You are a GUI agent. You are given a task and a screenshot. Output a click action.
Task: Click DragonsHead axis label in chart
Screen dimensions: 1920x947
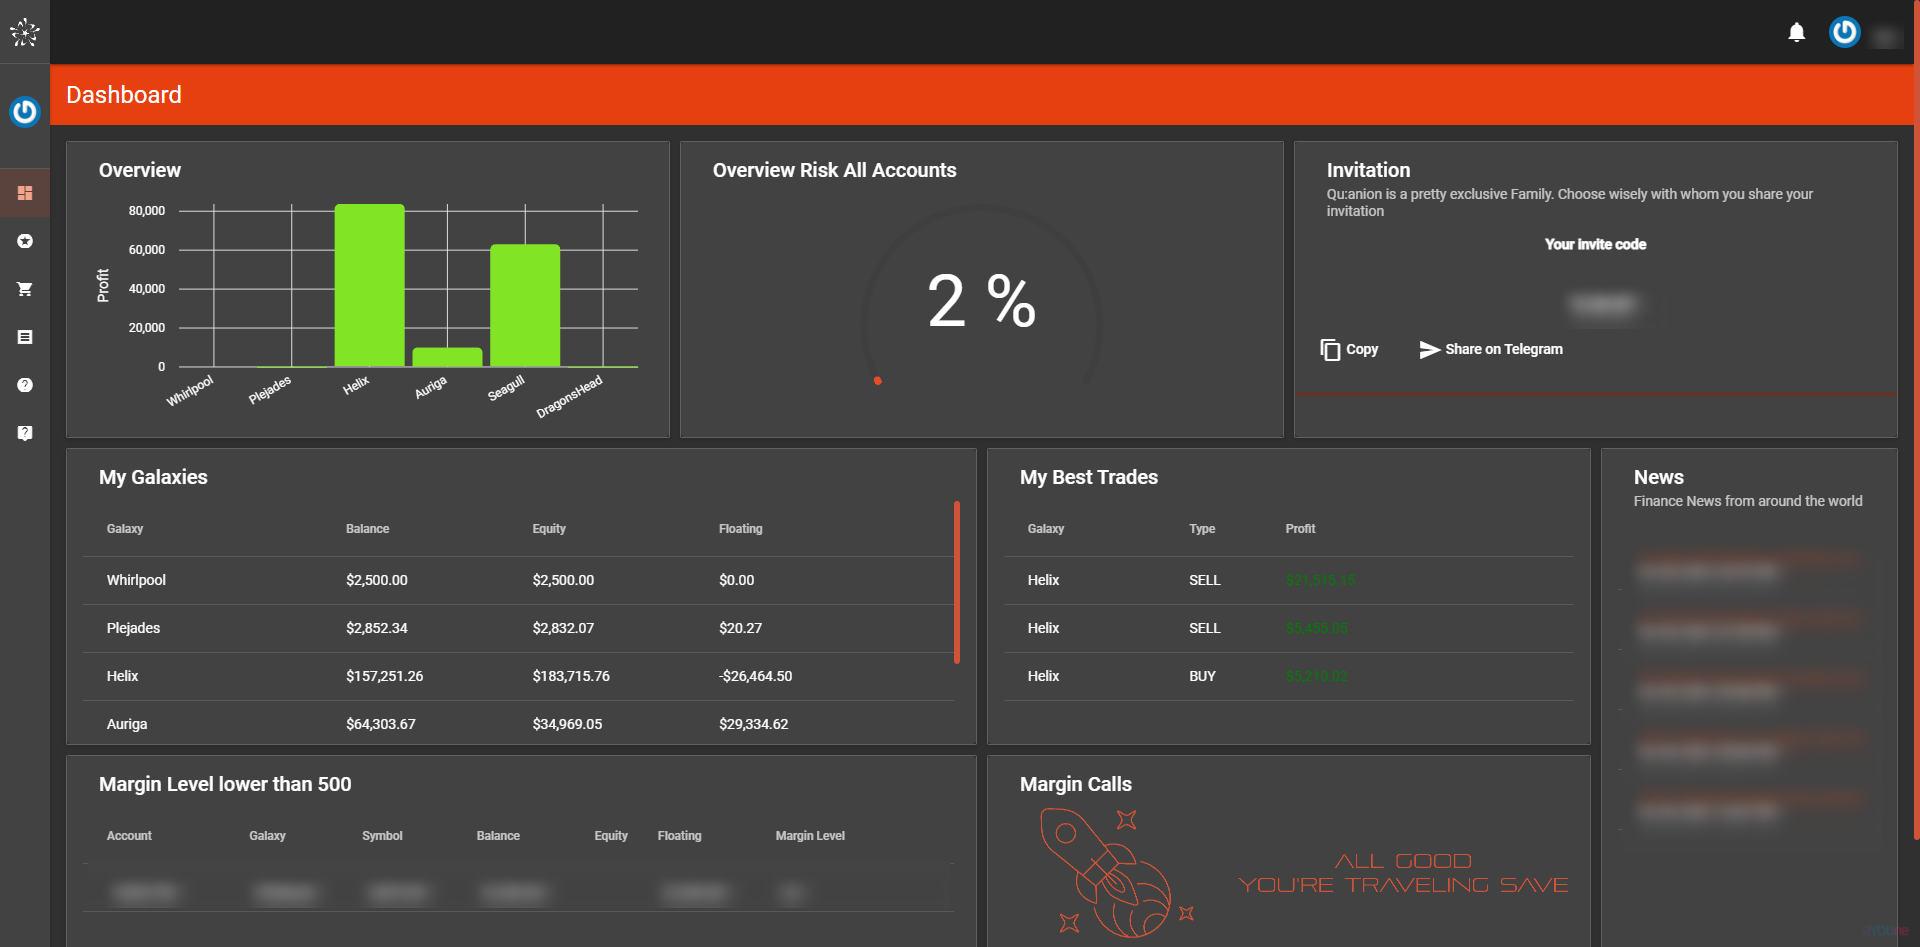coord(569,397)
